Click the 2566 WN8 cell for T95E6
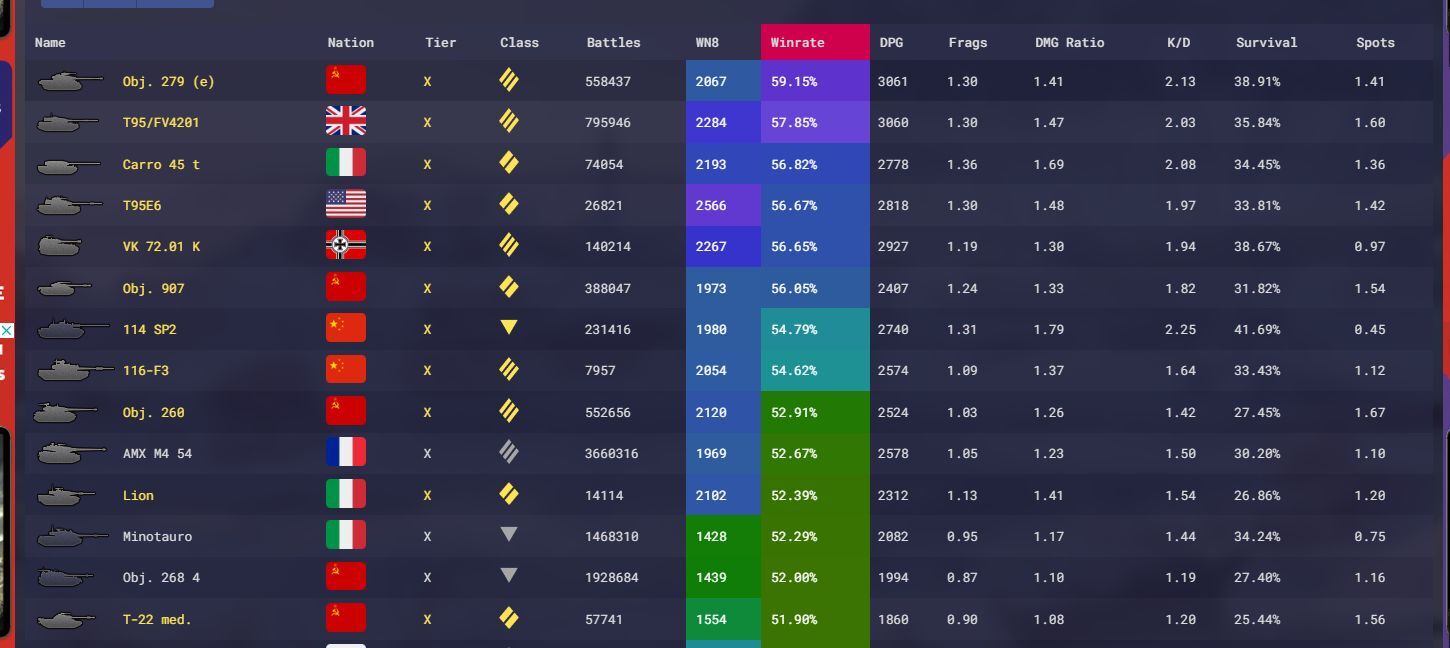 point(724,205)
